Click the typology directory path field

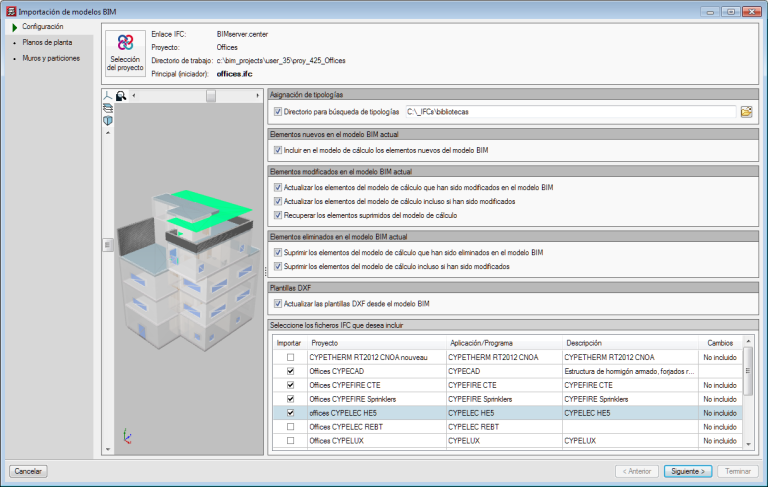pyautogui.click(x=571, y=112)
